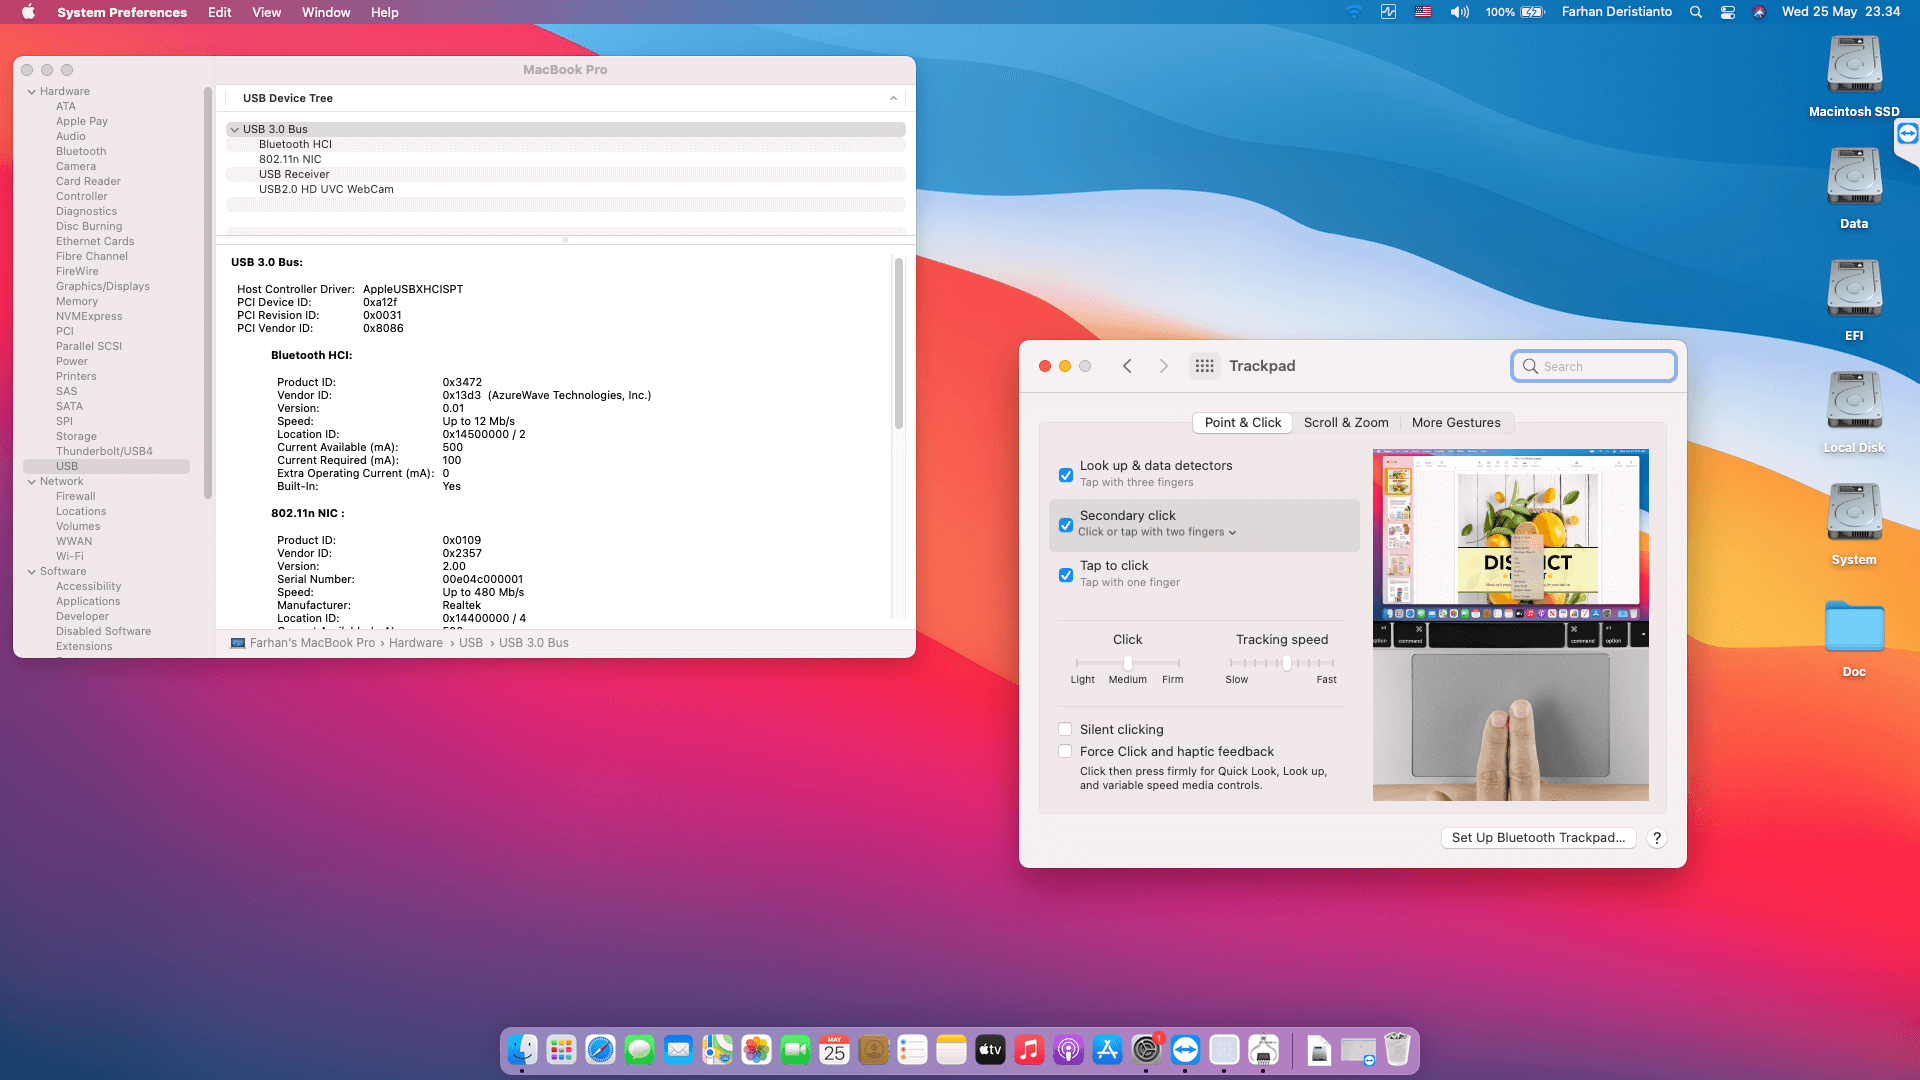Open the Apple menu
1920x1080 pixels.
28,12
